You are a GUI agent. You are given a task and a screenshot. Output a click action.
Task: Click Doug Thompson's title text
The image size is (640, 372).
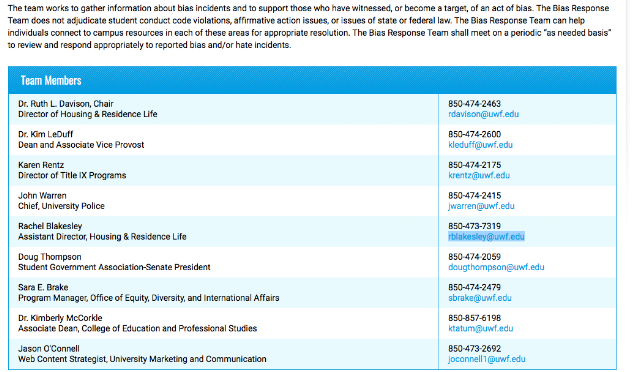(114, 267)
